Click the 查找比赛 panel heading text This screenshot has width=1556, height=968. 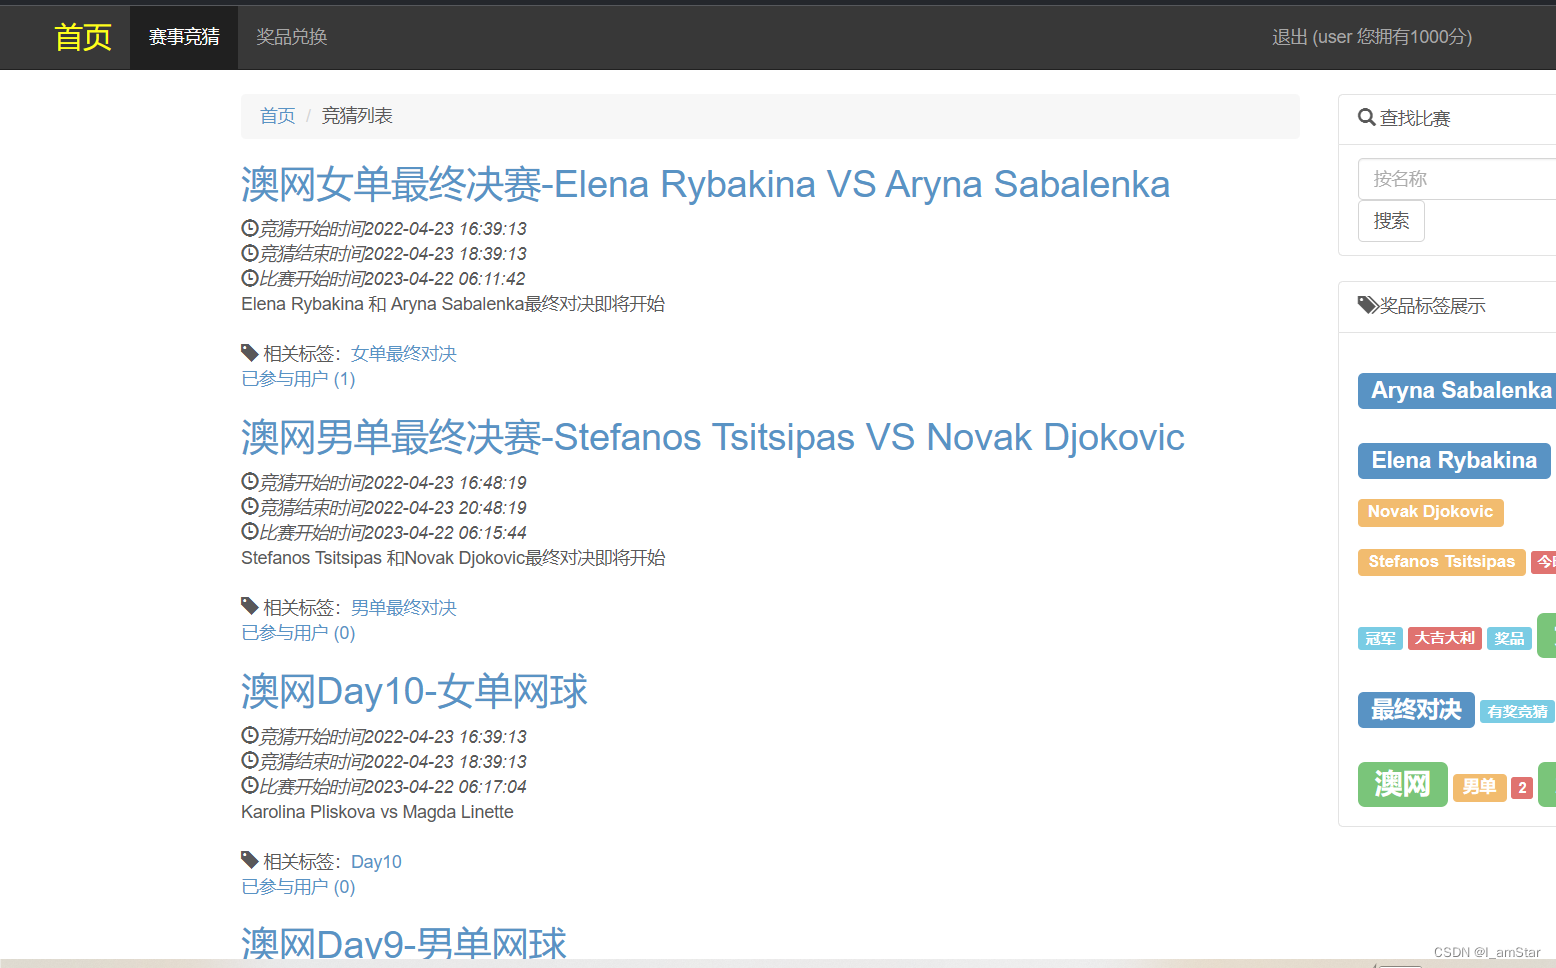1415,118
